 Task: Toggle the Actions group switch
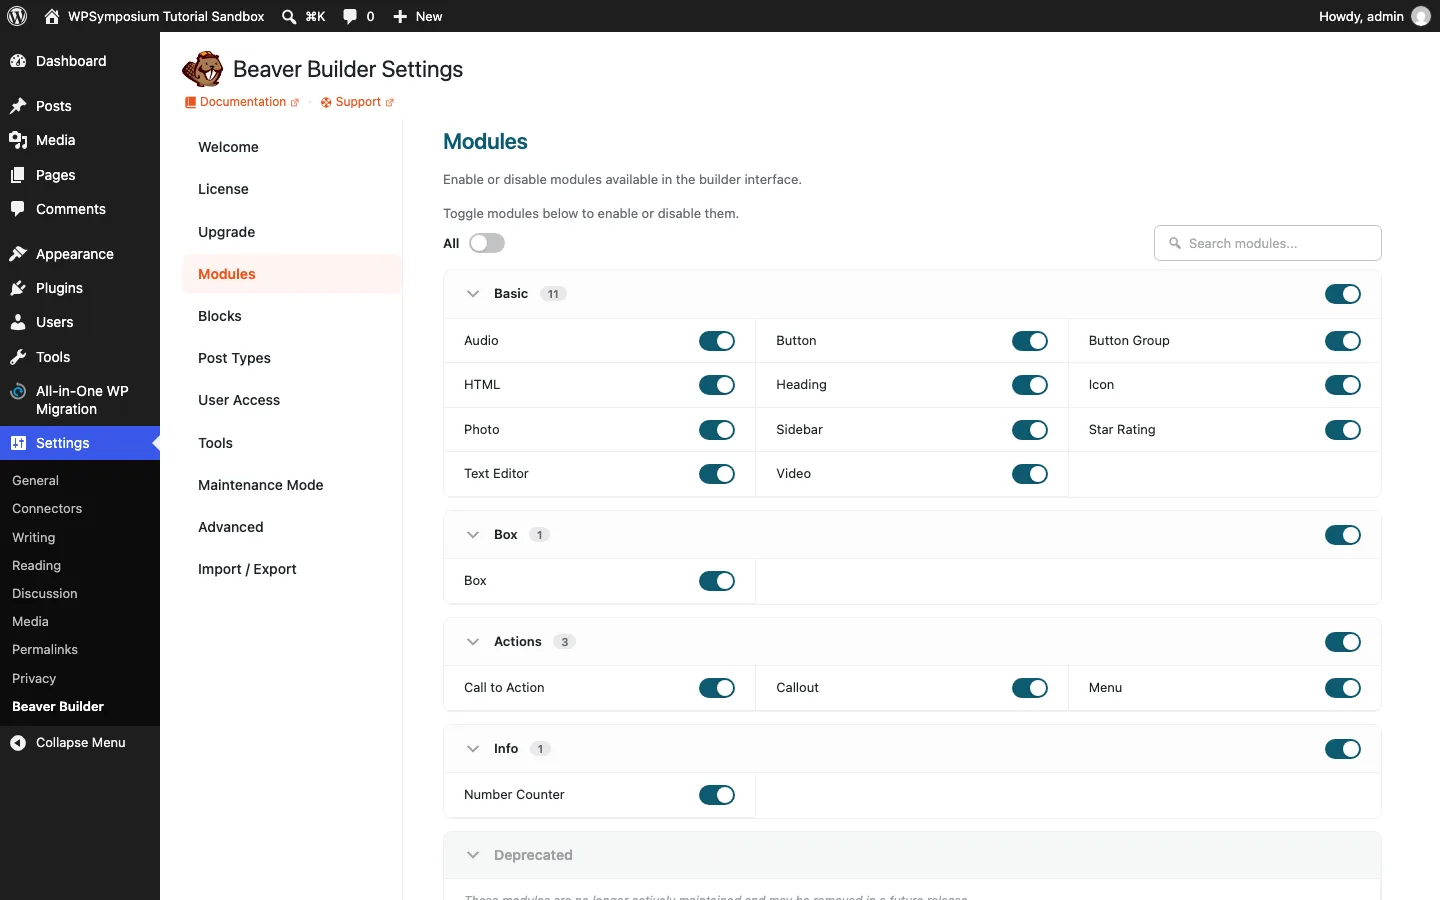pyautogui.click(x=1343, y=642)
